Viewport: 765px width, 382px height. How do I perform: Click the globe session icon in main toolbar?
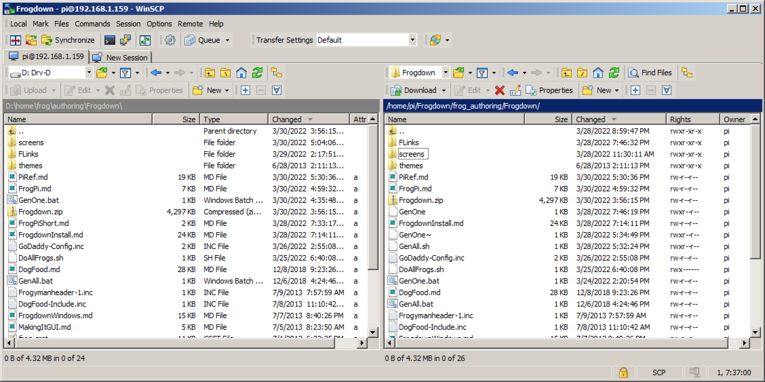coord(435,40)
